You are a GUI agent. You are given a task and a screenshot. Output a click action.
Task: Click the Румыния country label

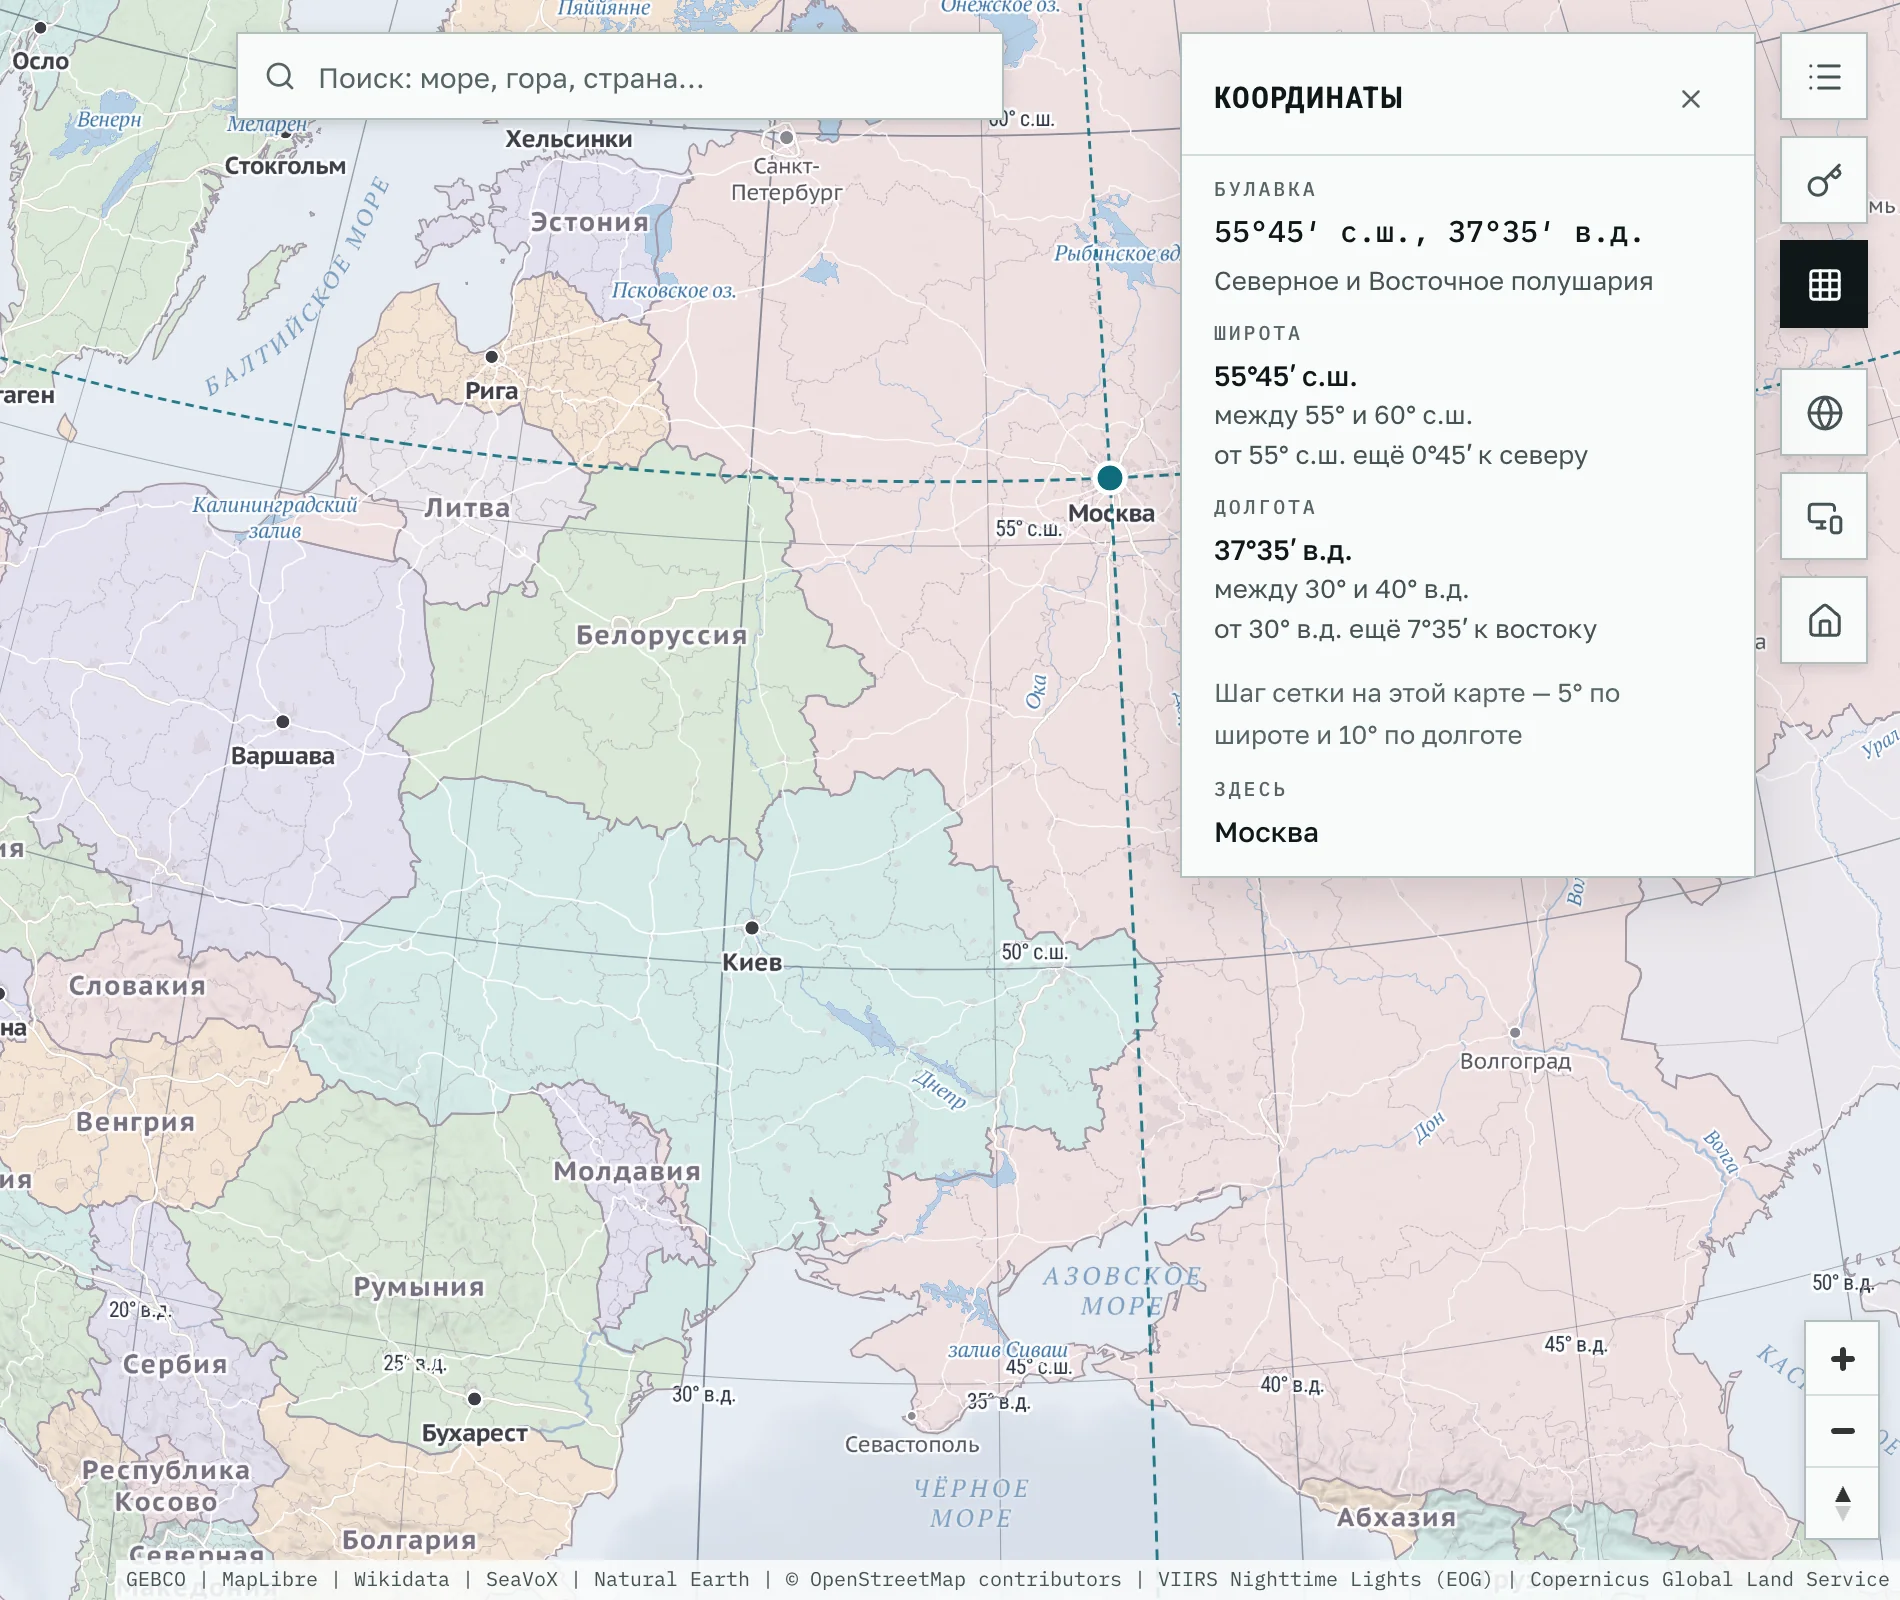419,1287
